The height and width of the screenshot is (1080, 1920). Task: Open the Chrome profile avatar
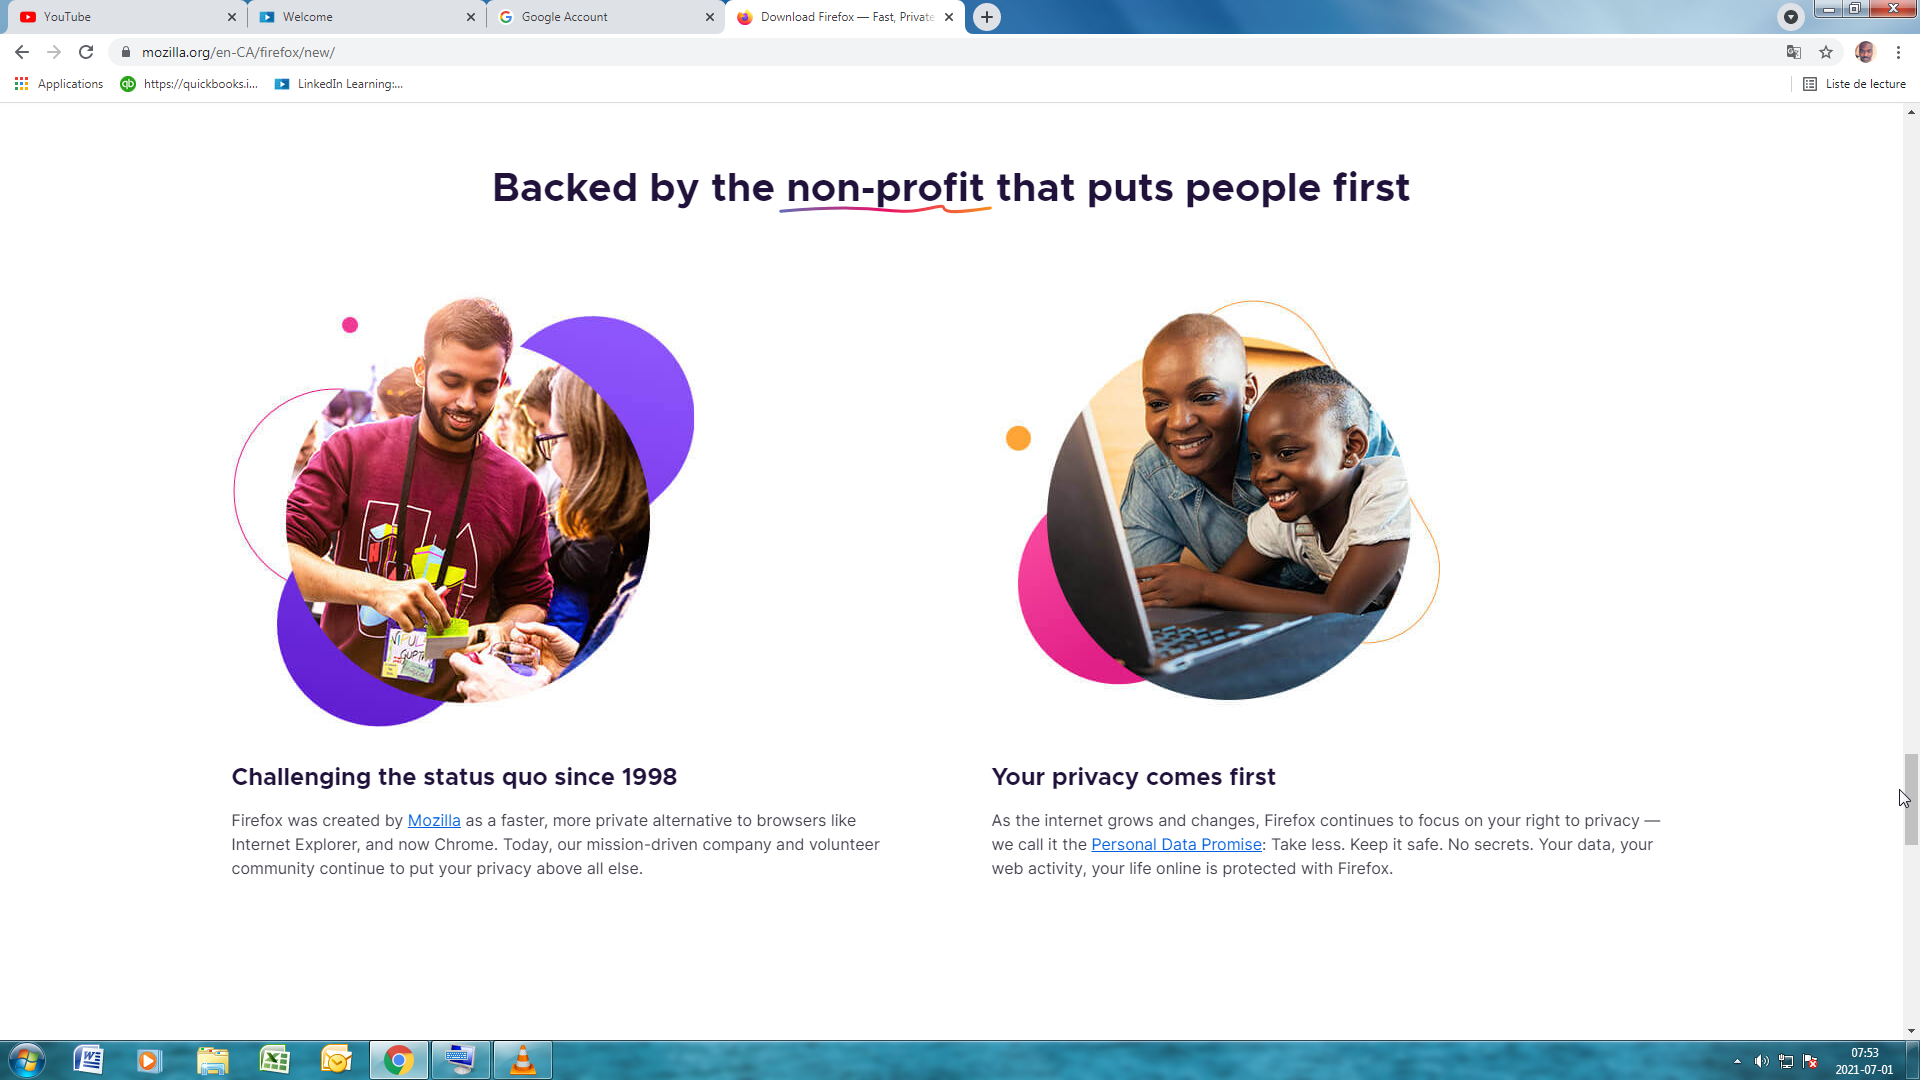coord(1865,52)
